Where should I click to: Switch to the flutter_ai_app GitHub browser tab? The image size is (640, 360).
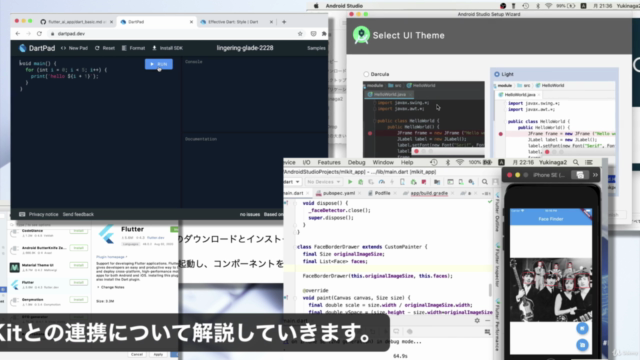[x=76, y=22]
